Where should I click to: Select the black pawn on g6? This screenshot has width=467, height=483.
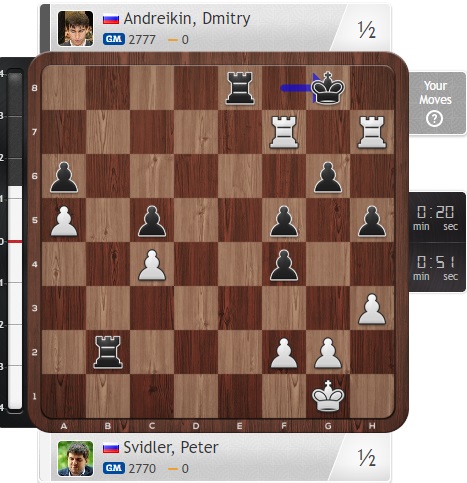tap(328, 177)
